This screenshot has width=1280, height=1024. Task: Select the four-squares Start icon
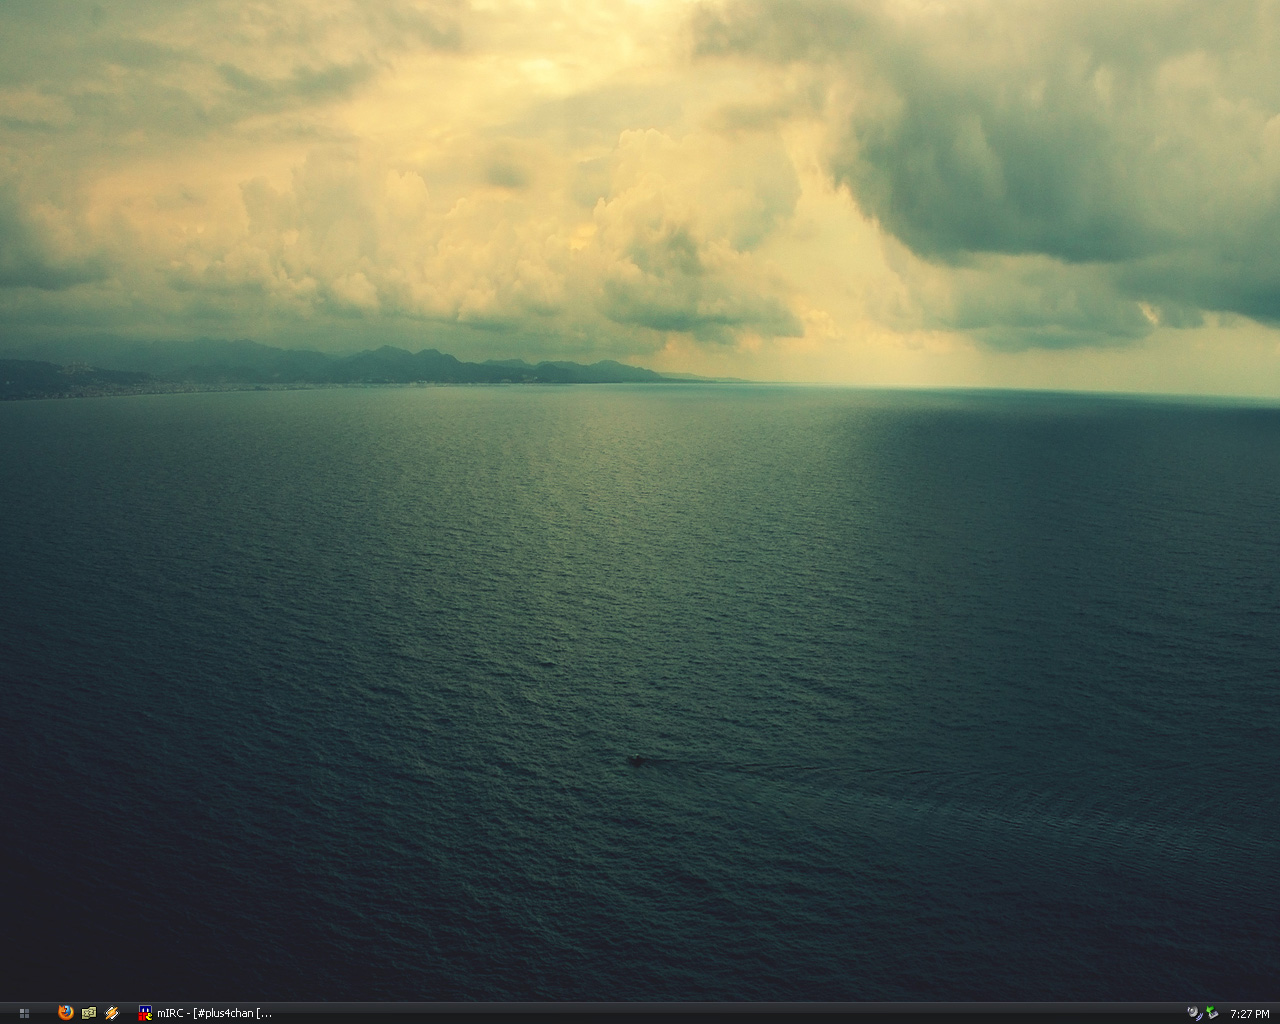coord(24,1013)
